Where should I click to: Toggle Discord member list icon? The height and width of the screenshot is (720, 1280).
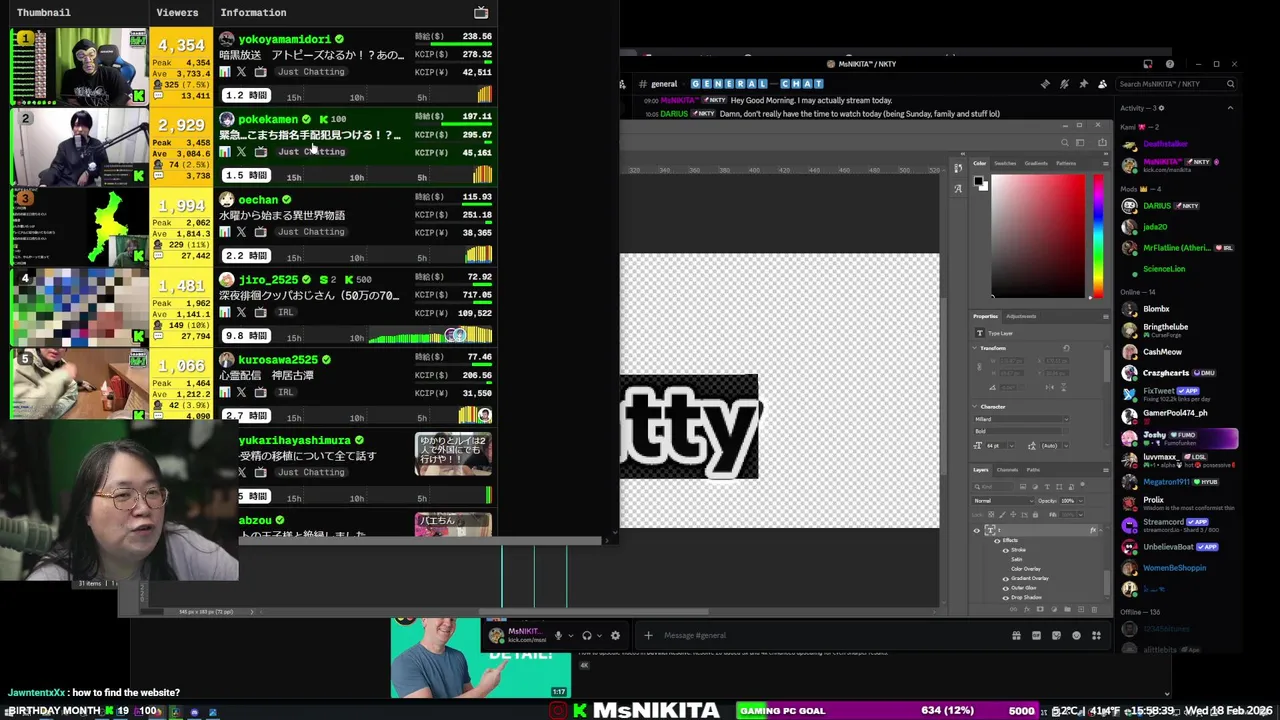tap(1102, 84)
